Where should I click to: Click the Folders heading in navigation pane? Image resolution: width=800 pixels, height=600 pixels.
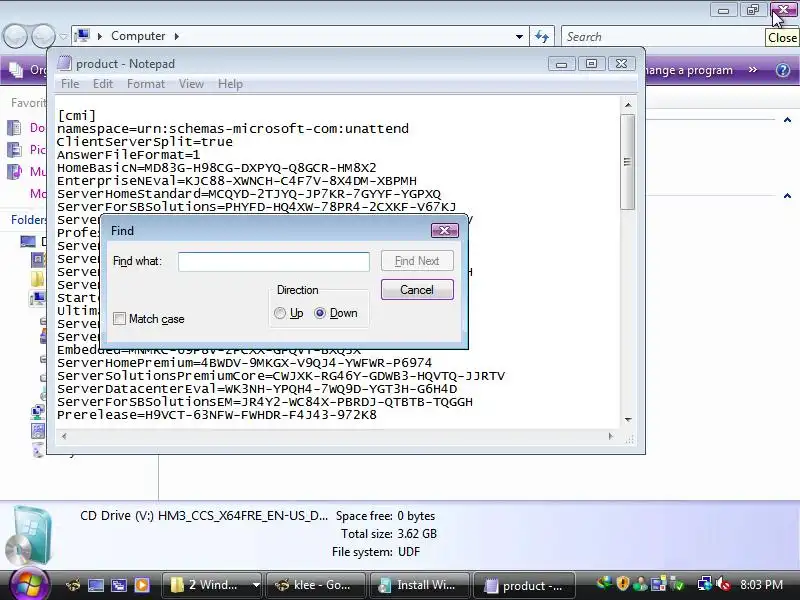[29, 220]
